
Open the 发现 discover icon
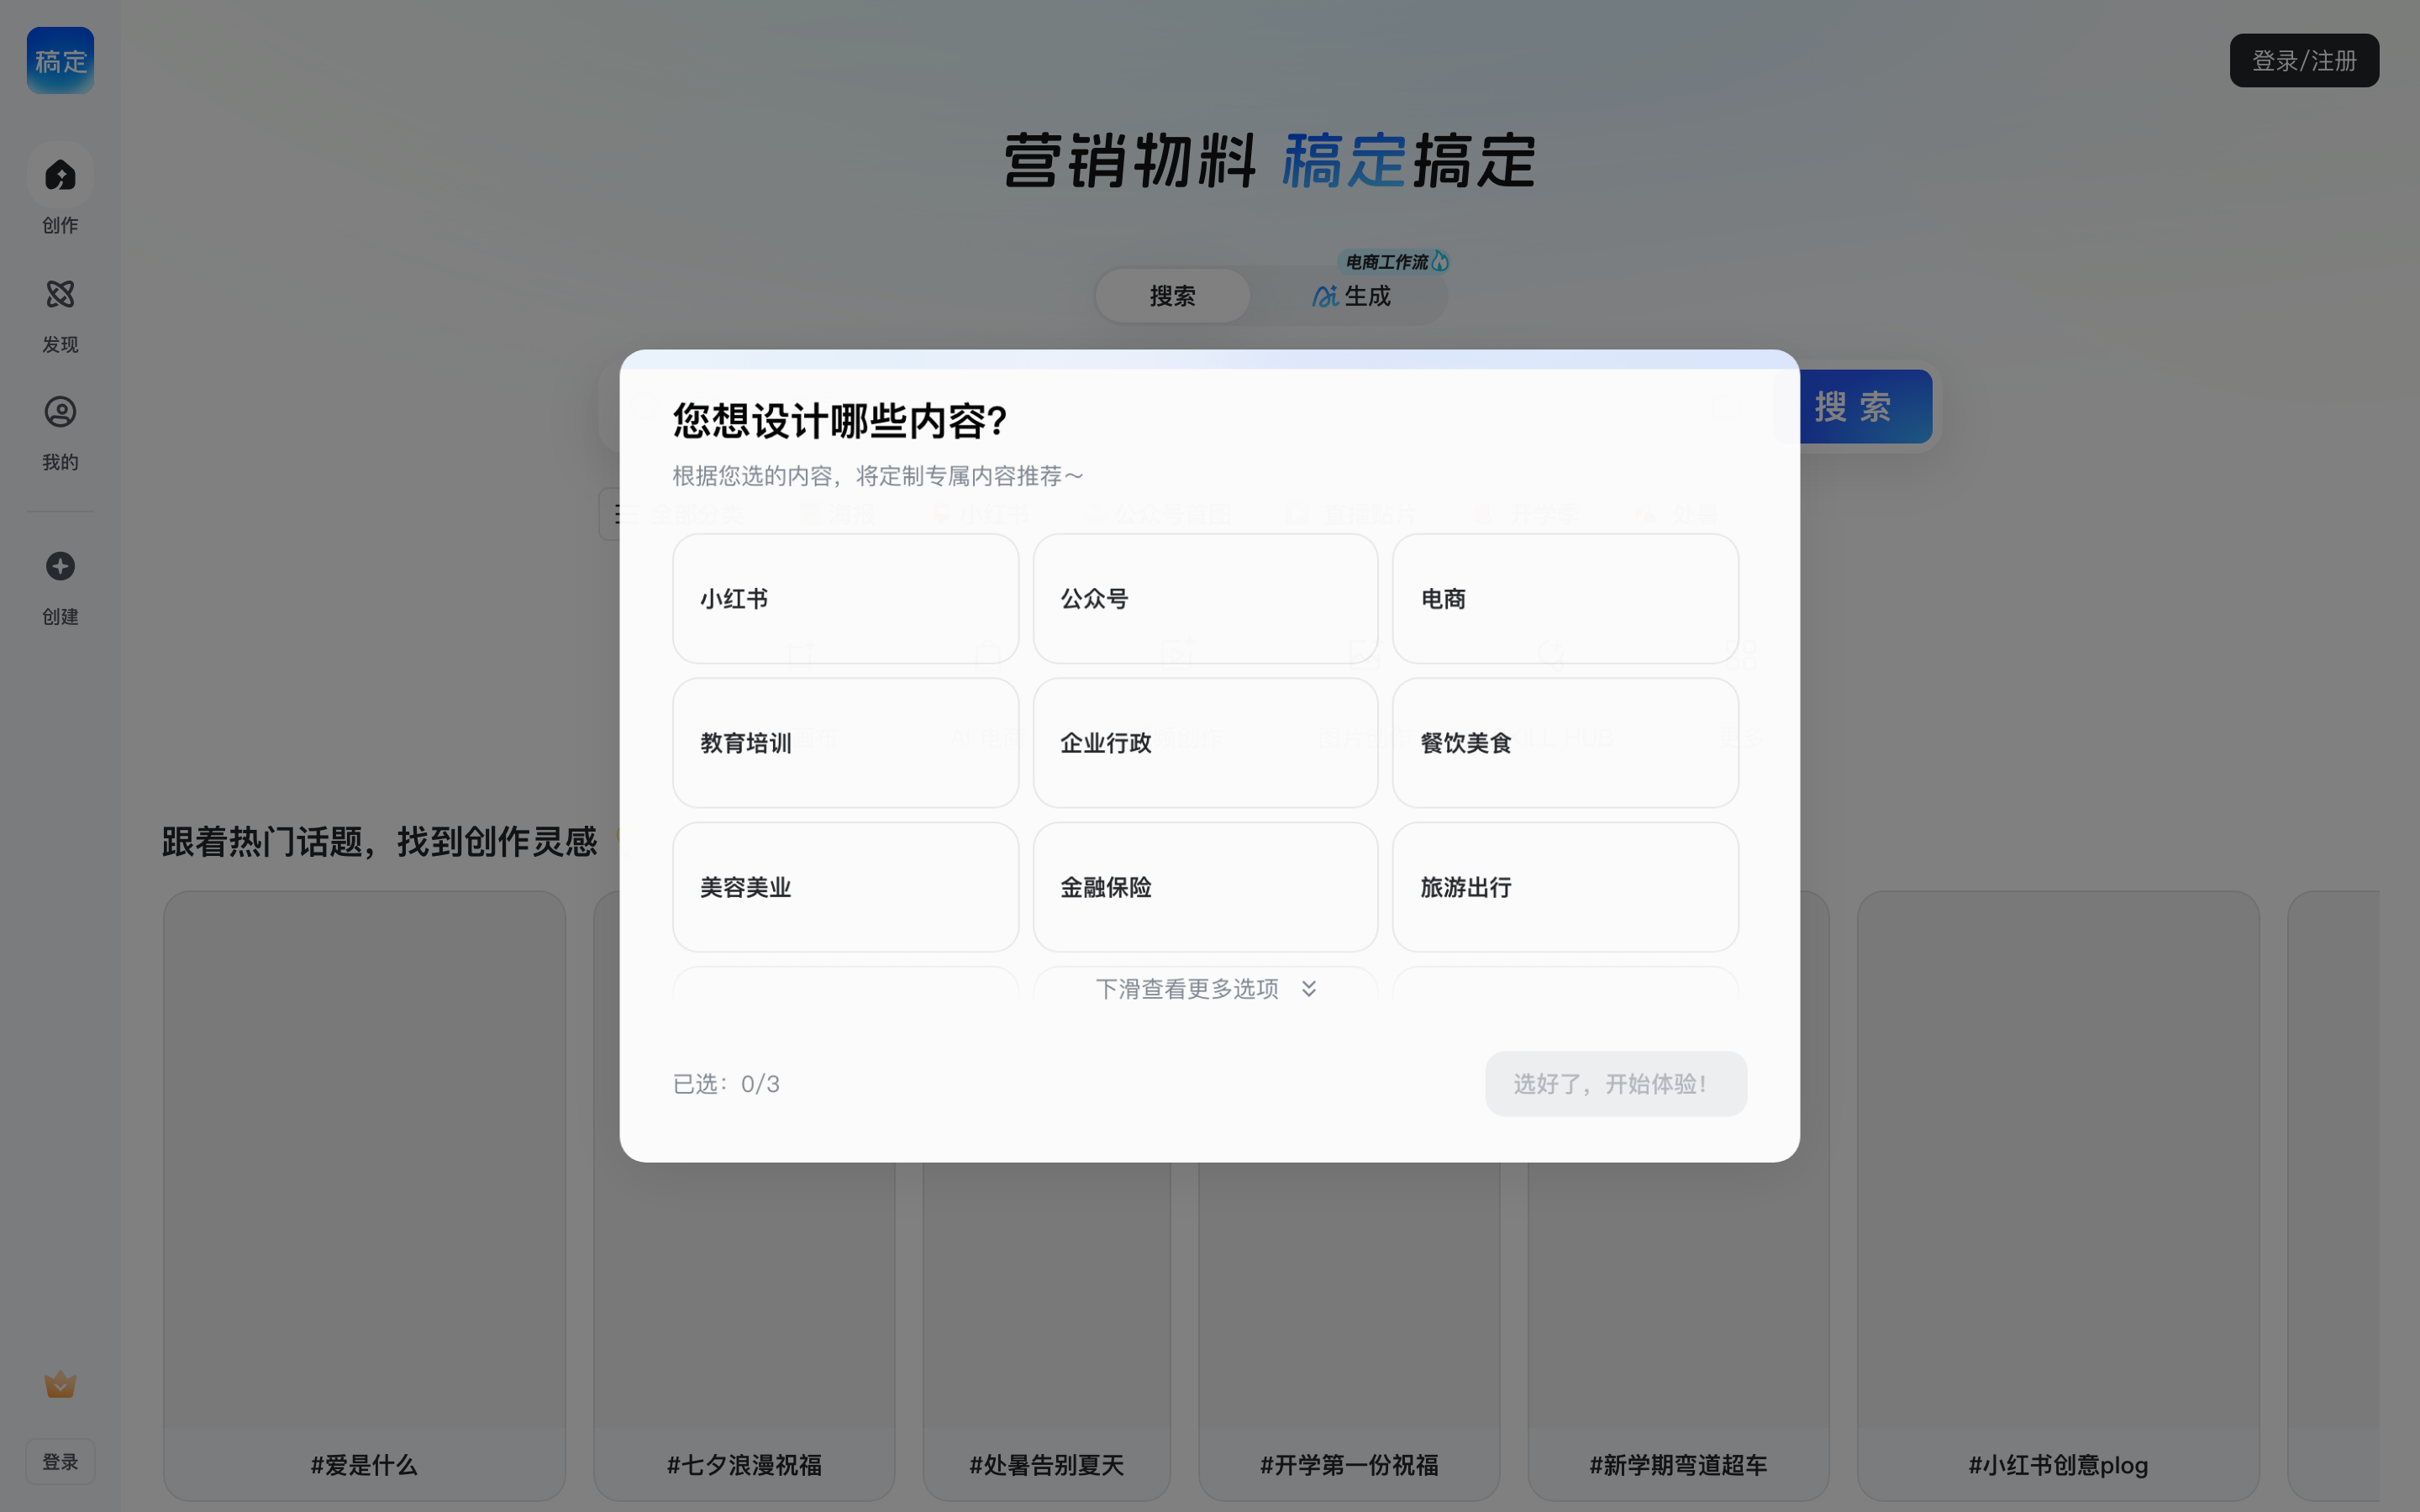[x=60, y=294]
